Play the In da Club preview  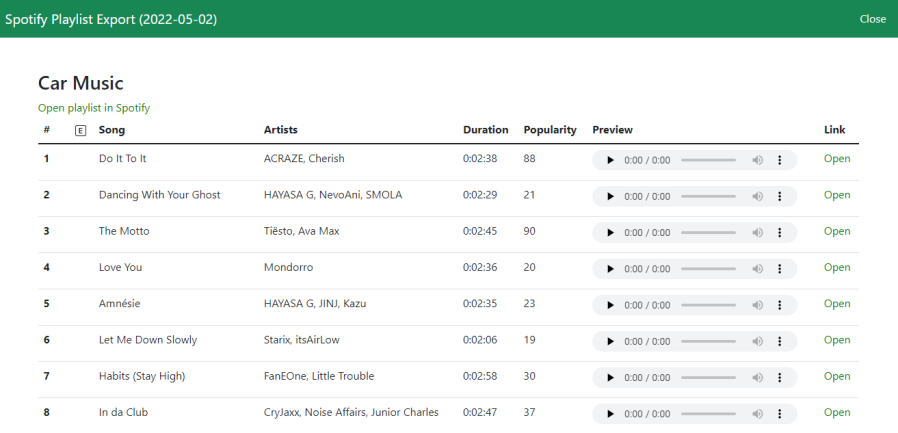[x=610, y=414]
